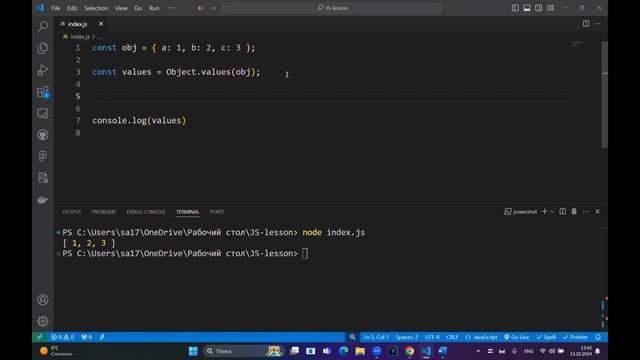
Task: Open the Docker view in activity bar
Action: tap(42, 200)
